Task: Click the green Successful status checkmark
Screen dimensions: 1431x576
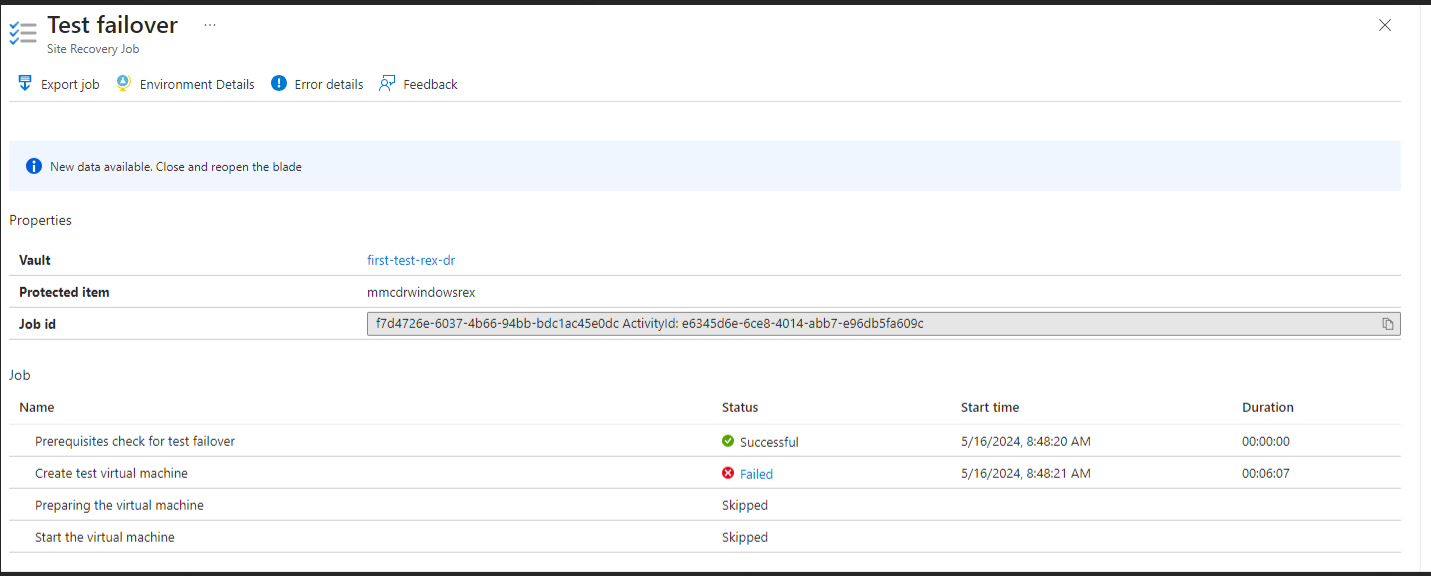Action: pyautogui.click(x=728, y=441)
